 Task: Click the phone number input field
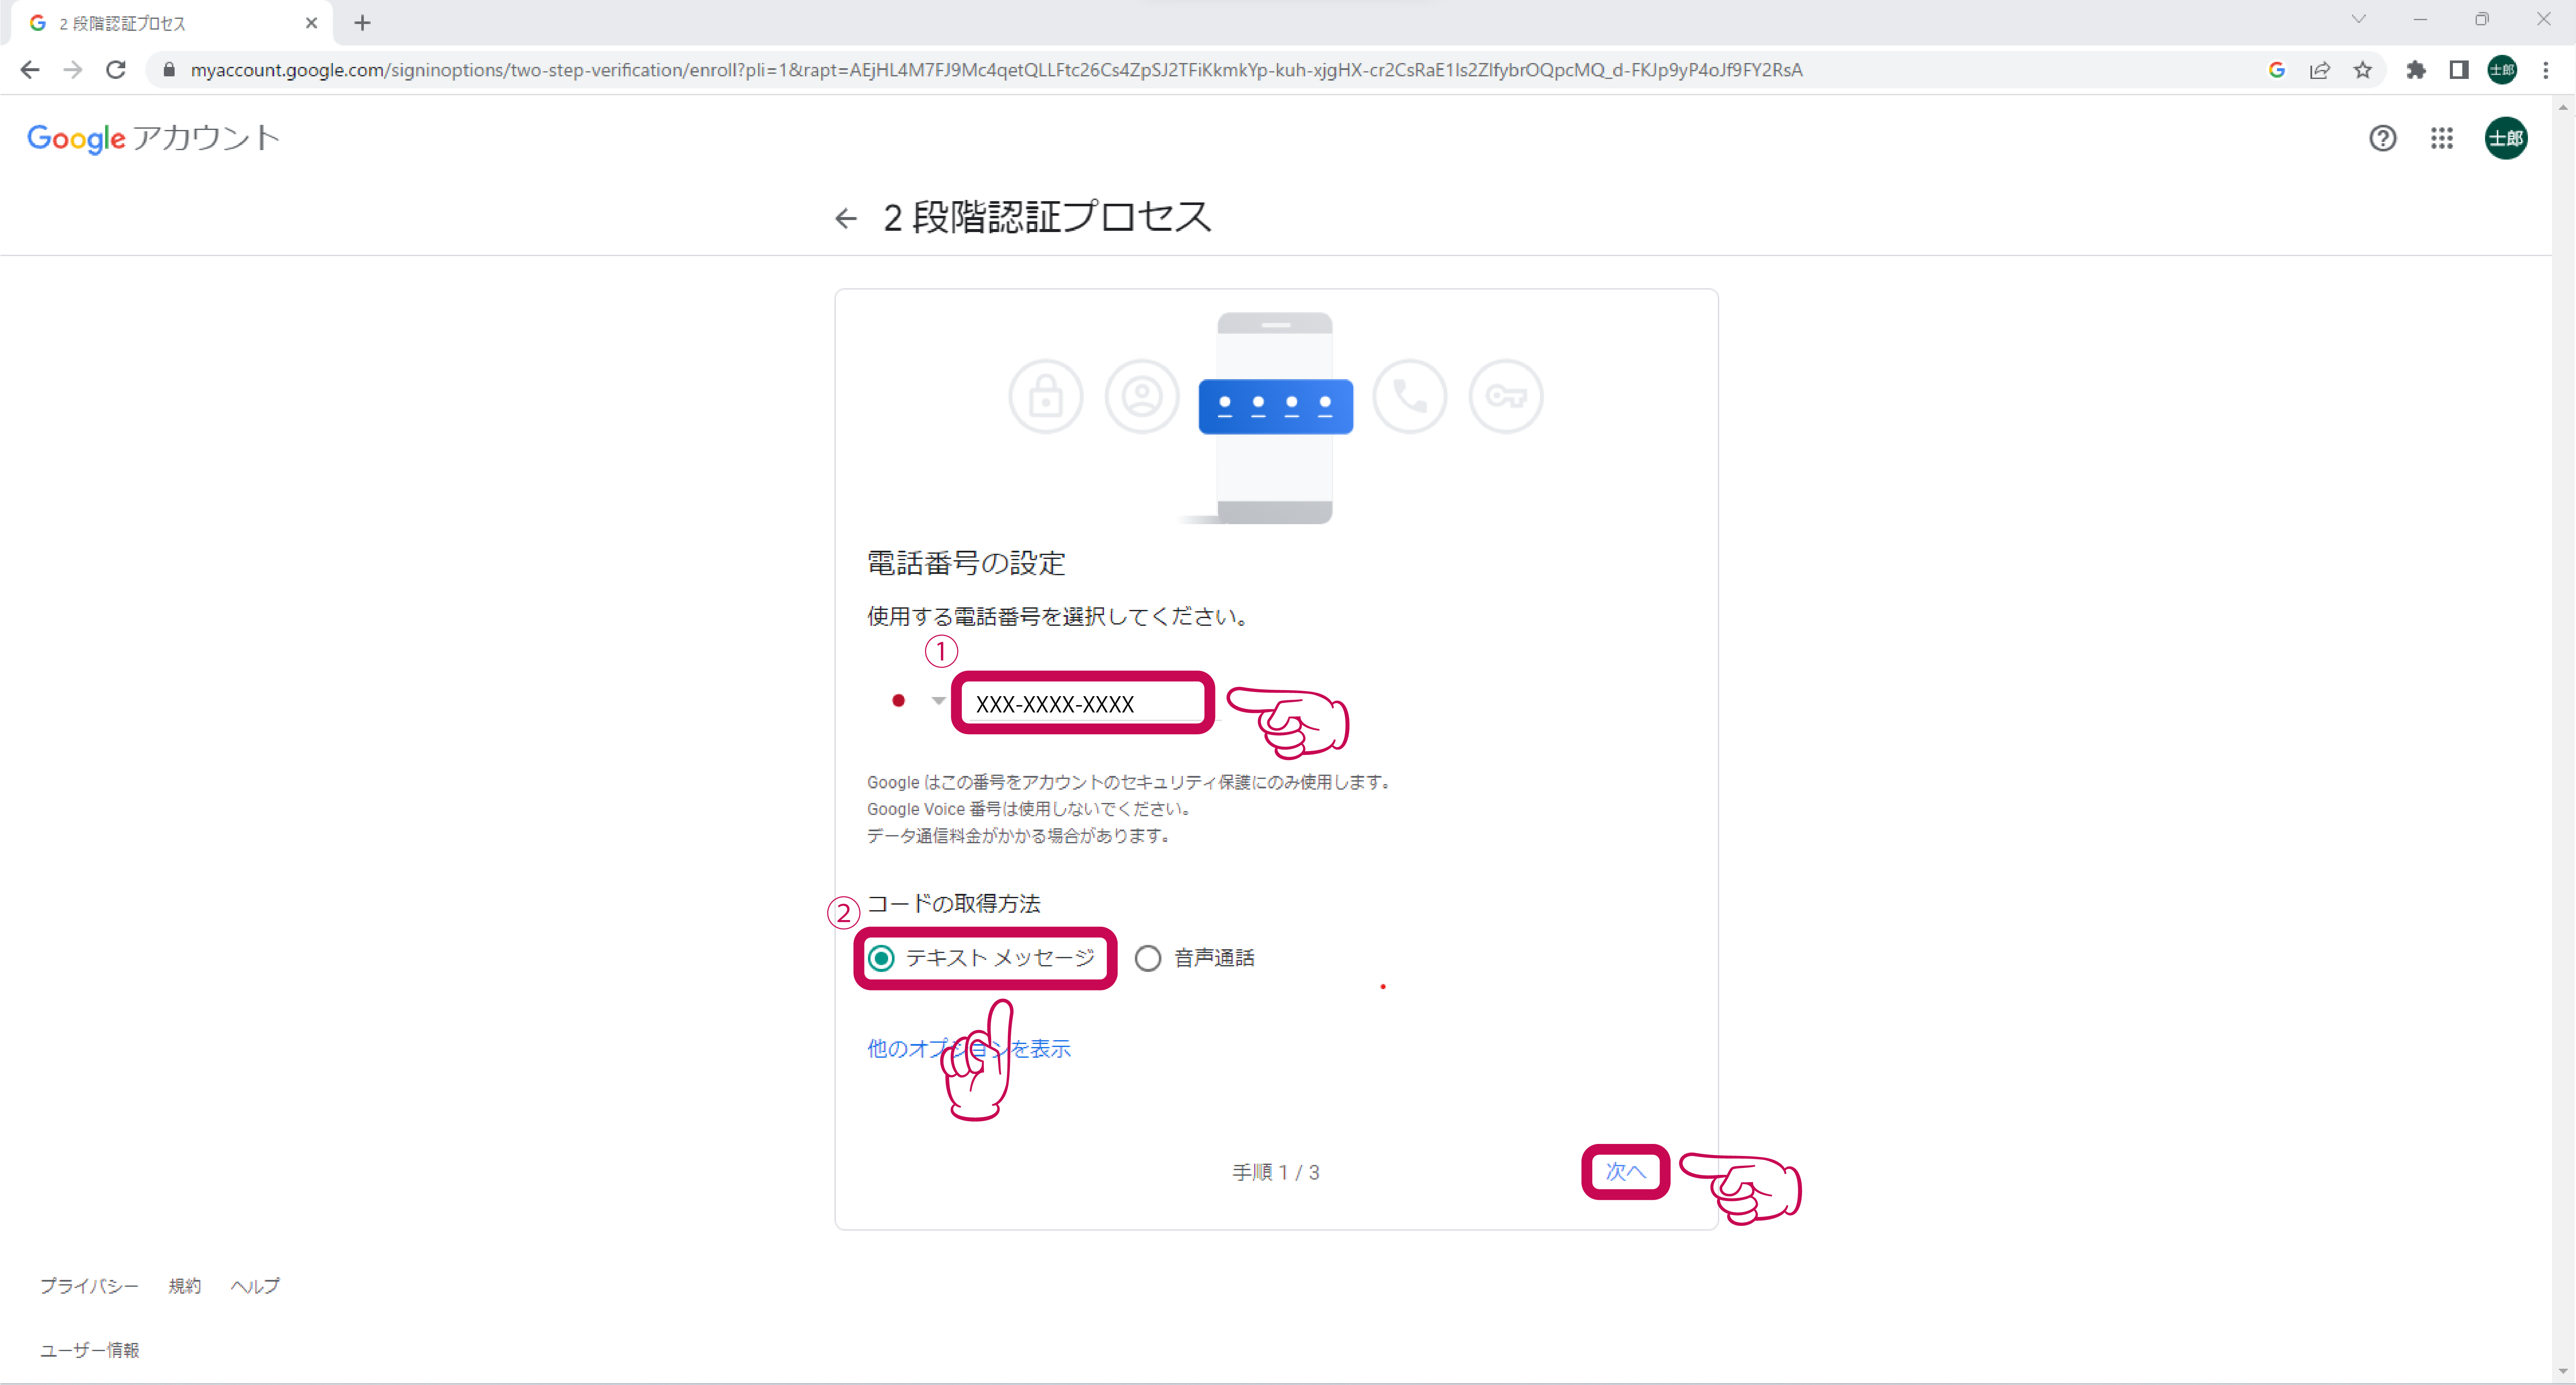pyautogui.click(x=1082, y=703)
